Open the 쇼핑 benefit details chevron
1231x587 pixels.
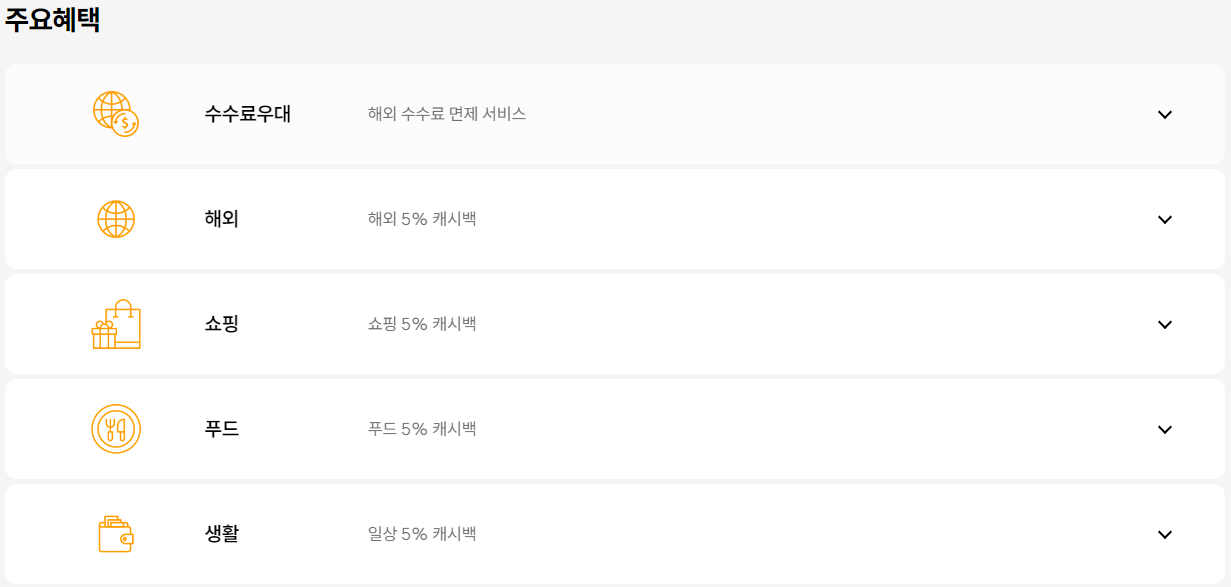1163,323
